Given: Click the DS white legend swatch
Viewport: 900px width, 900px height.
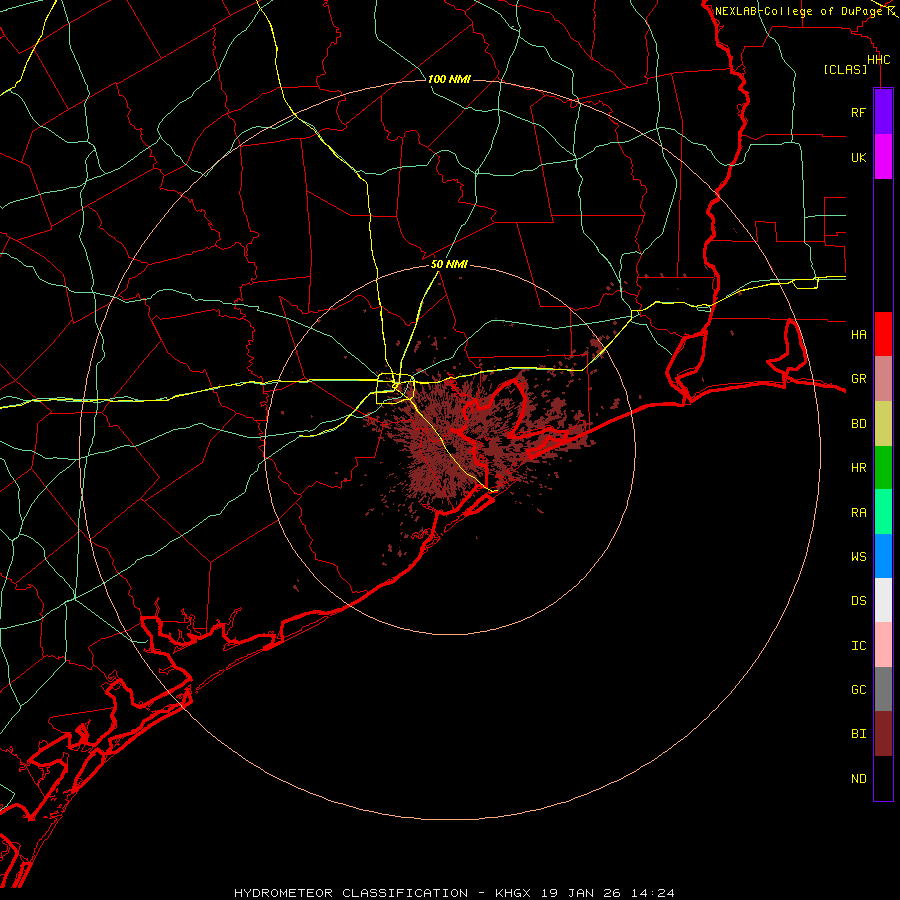Looking at the screenshot, I should click(x=883, y=600).
